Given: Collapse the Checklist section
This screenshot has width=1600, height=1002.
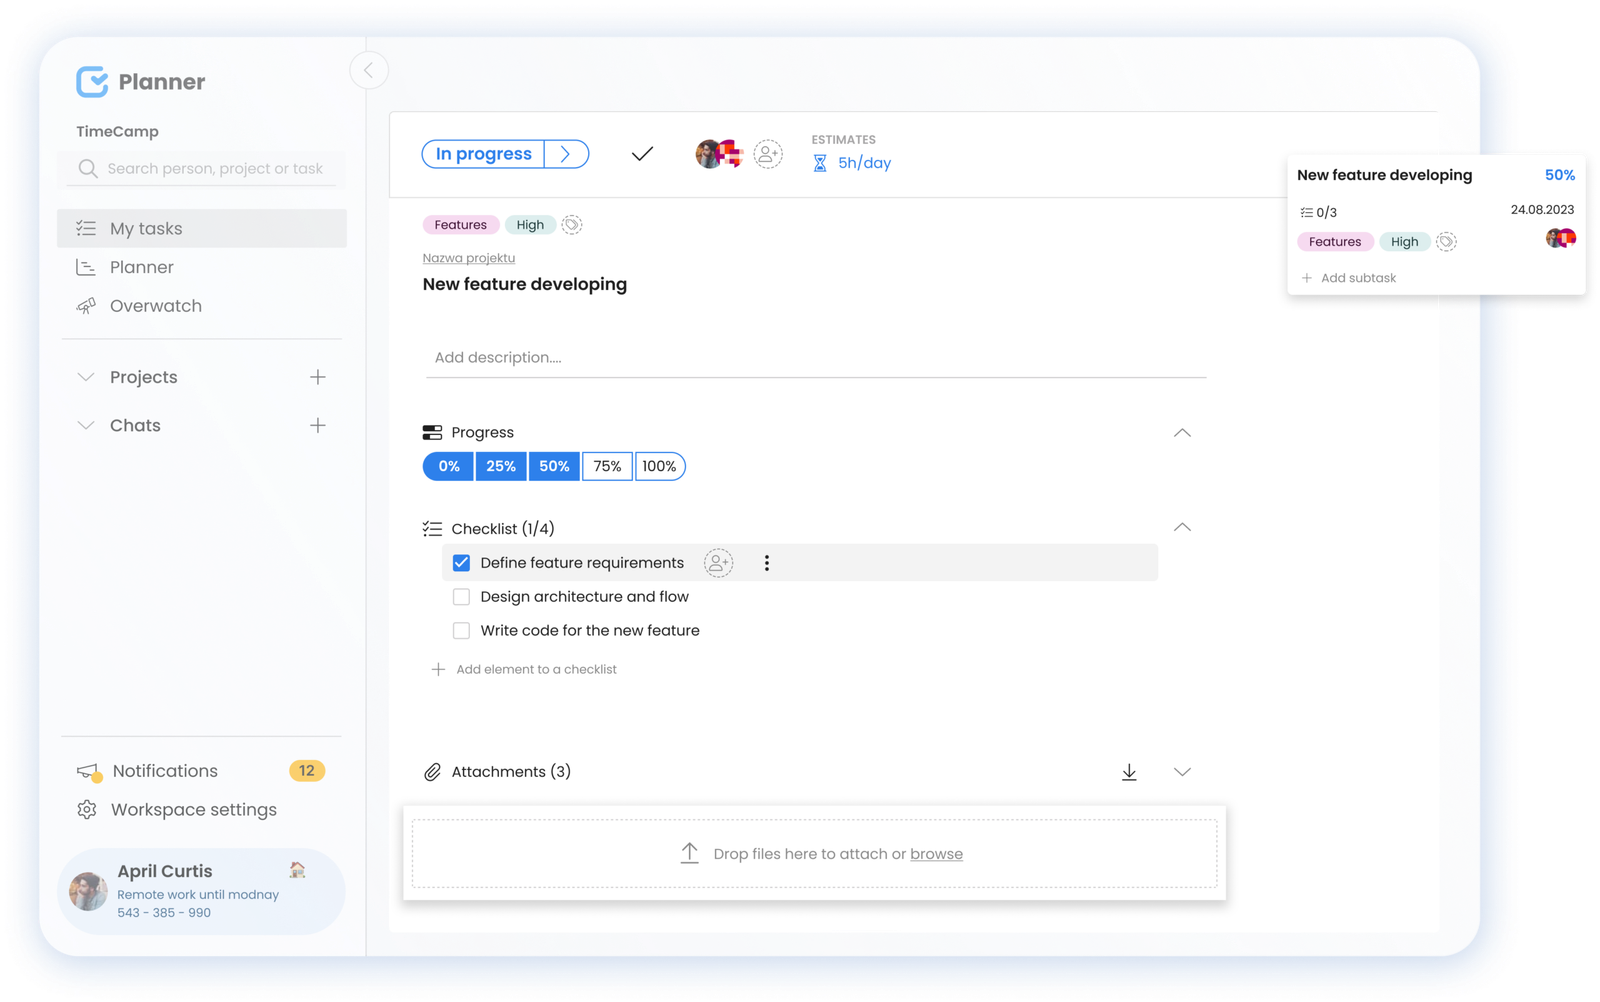Looking at the screenshot, I should pyautogui.click(x=1182, y=528).
